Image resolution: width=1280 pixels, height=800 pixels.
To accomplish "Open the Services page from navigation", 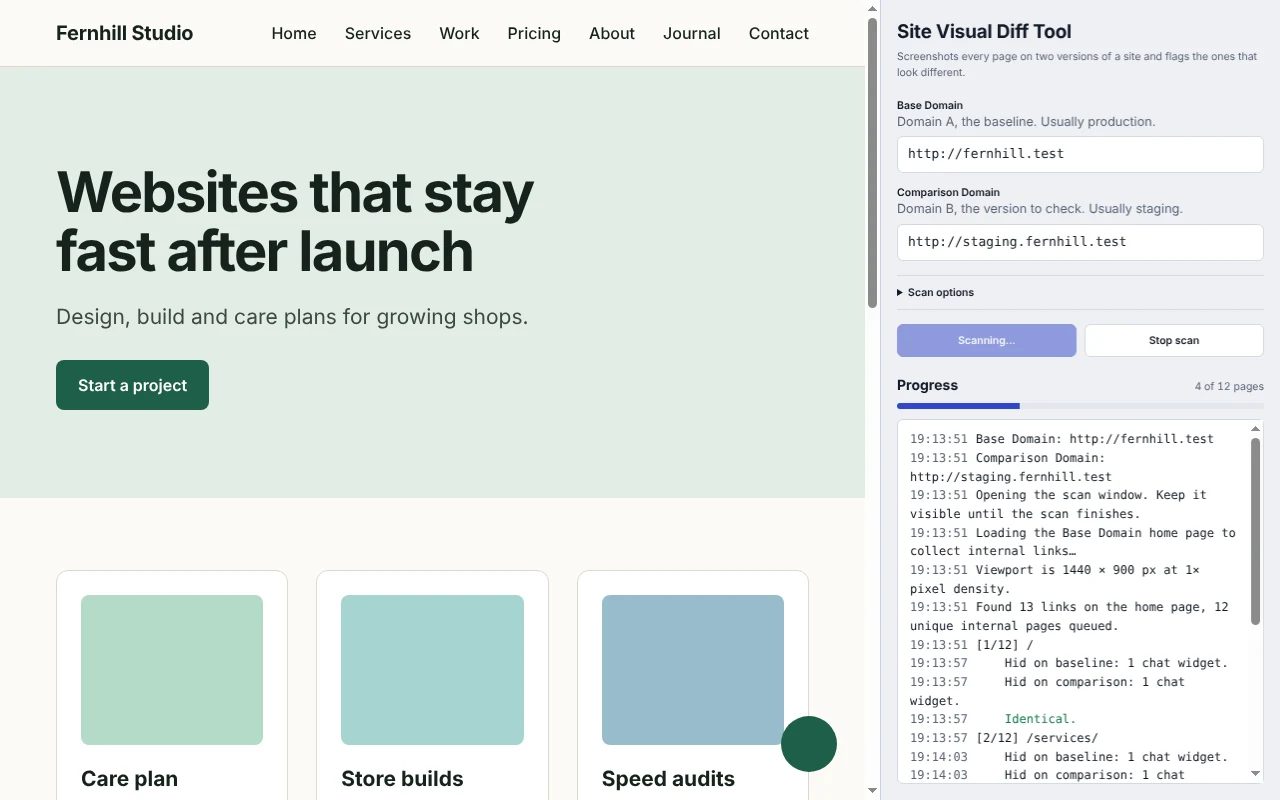I will pyautogui.click(x=378, y=33).
